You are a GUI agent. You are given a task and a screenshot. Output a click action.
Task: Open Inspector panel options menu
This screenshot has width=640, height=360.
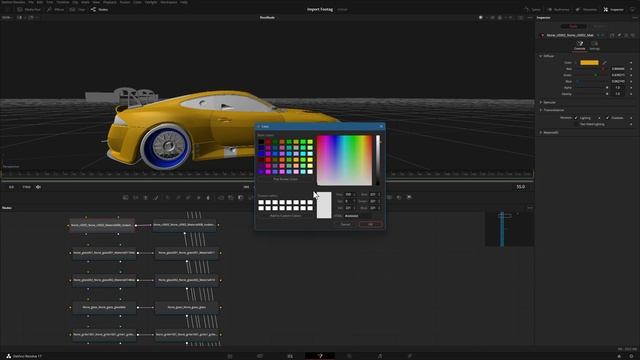635,18
